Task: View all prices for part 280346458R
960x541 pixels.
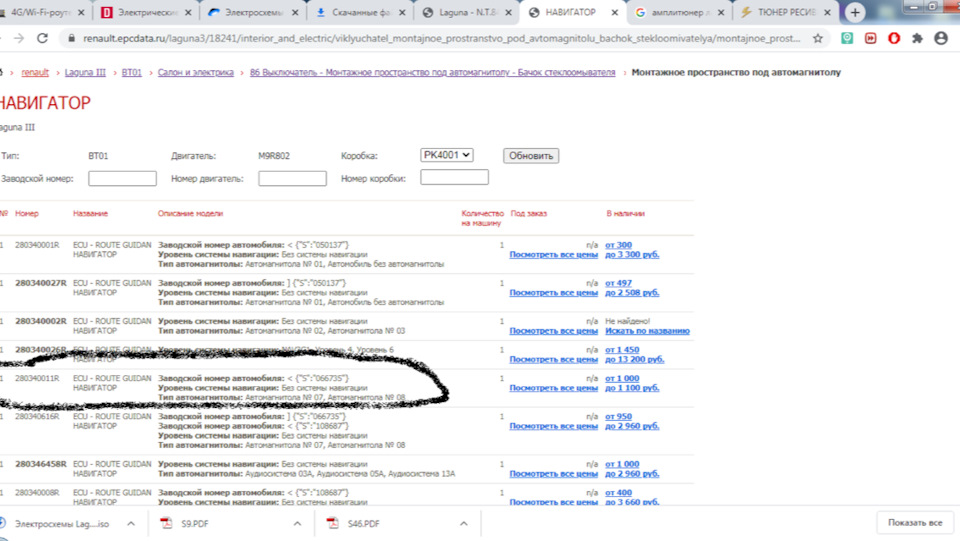Action: [553, 474]
